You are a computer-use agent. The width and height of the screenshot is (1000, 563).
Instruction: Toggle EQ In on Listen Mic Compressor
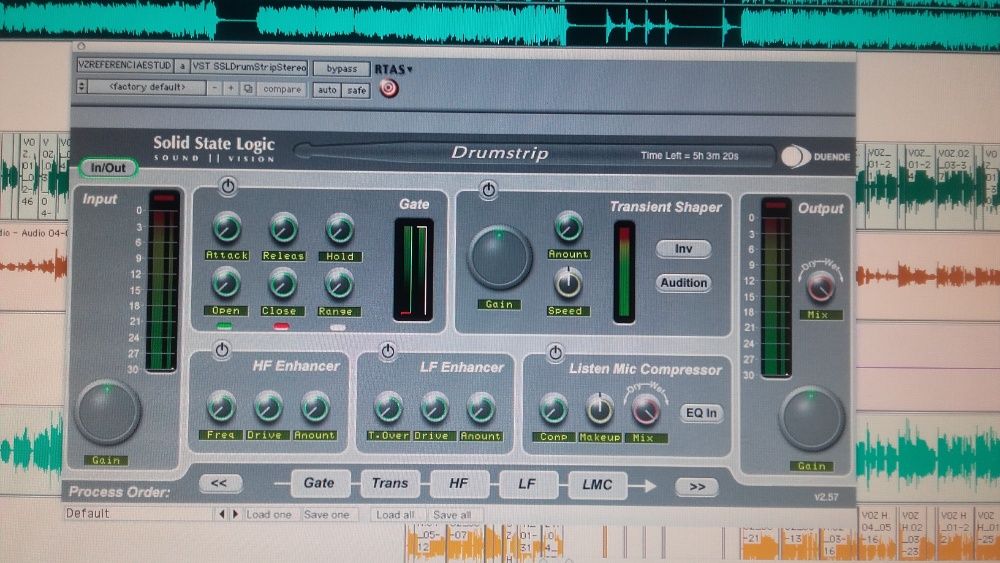(701, 413)
